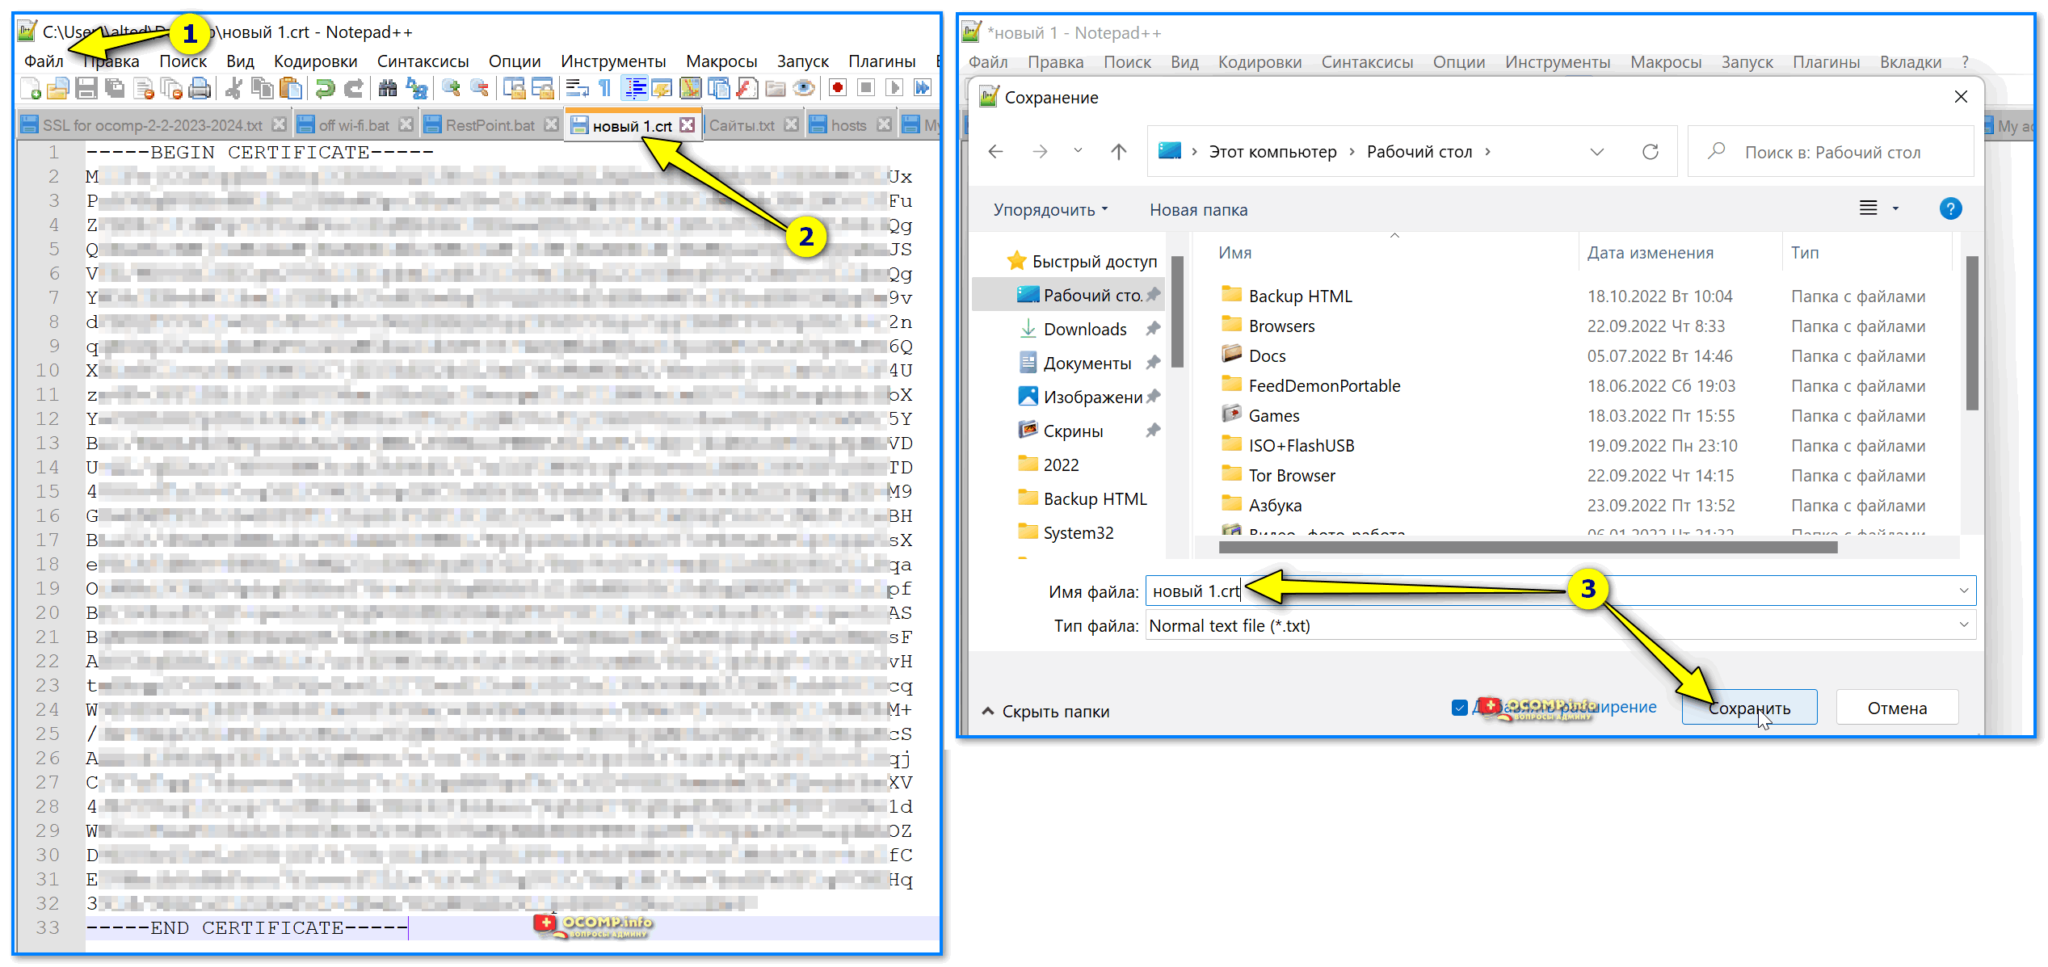Toggle the append extension checkbox
This screenshot has height=967, width=2048.
[1459, 708]
